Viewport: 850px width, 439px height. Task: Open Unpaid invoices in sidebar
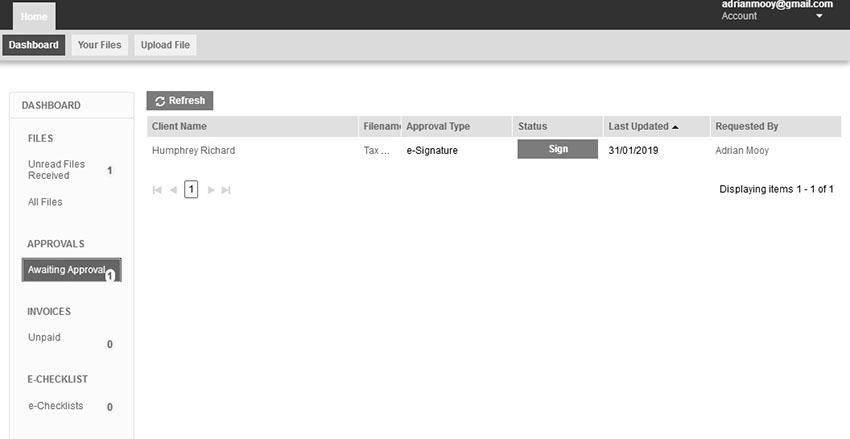44,338
